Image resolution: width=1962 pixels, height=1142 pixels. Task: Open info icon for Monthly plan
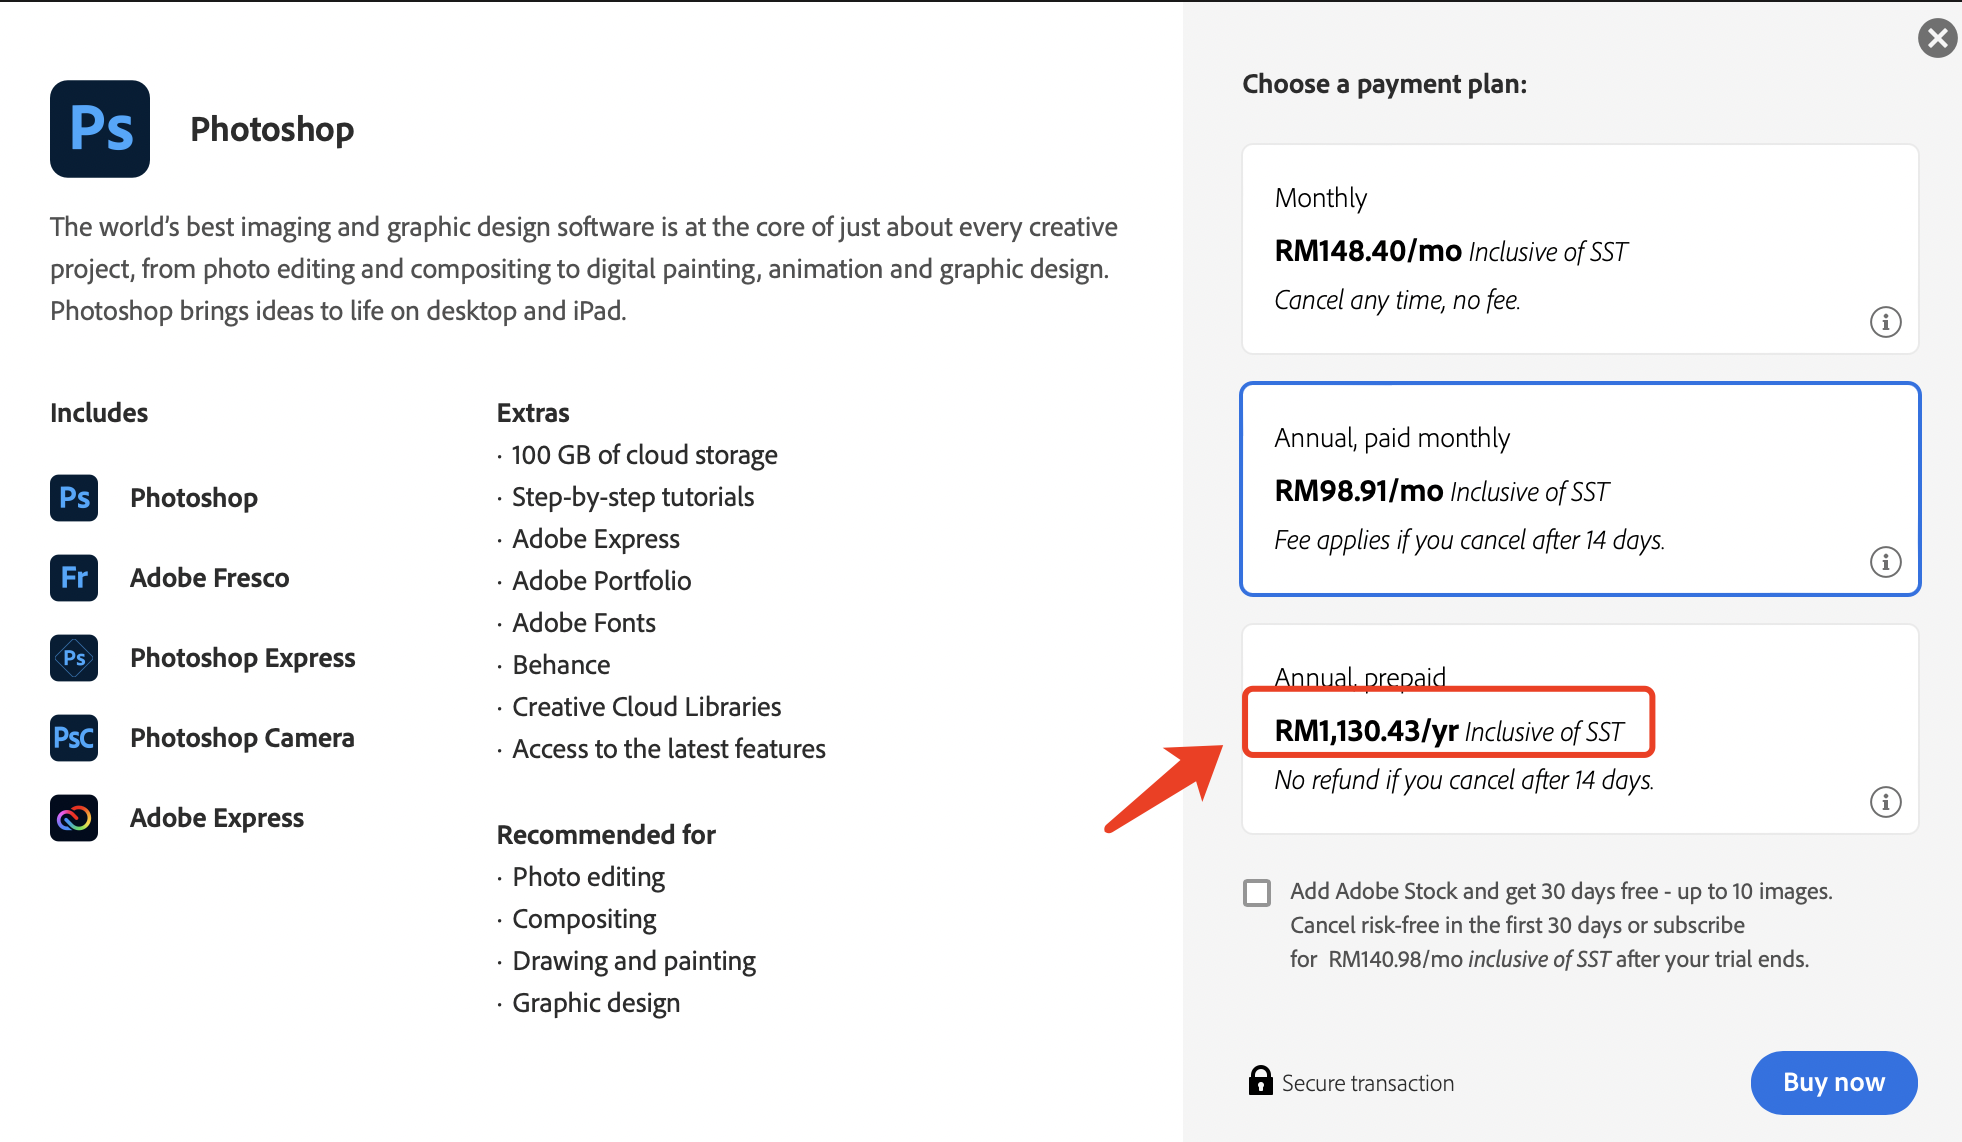1885,322
